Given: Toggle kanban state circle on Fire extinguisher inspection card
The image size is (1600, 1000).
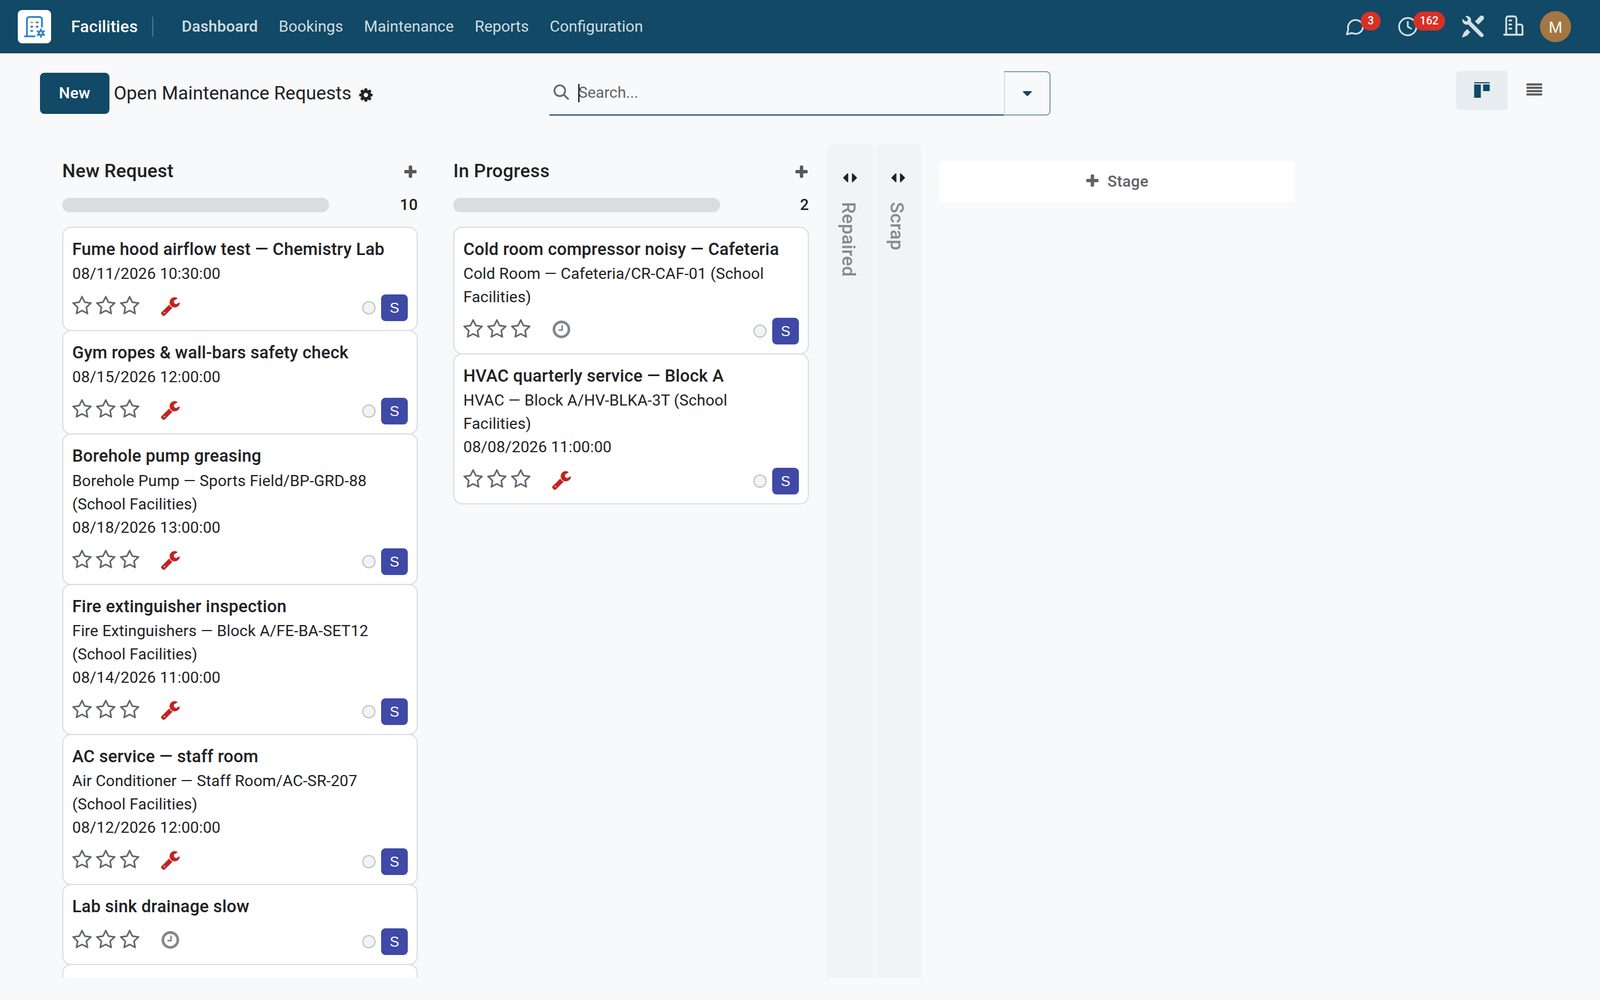Looking at the screenshot, I should pos(369,712).
